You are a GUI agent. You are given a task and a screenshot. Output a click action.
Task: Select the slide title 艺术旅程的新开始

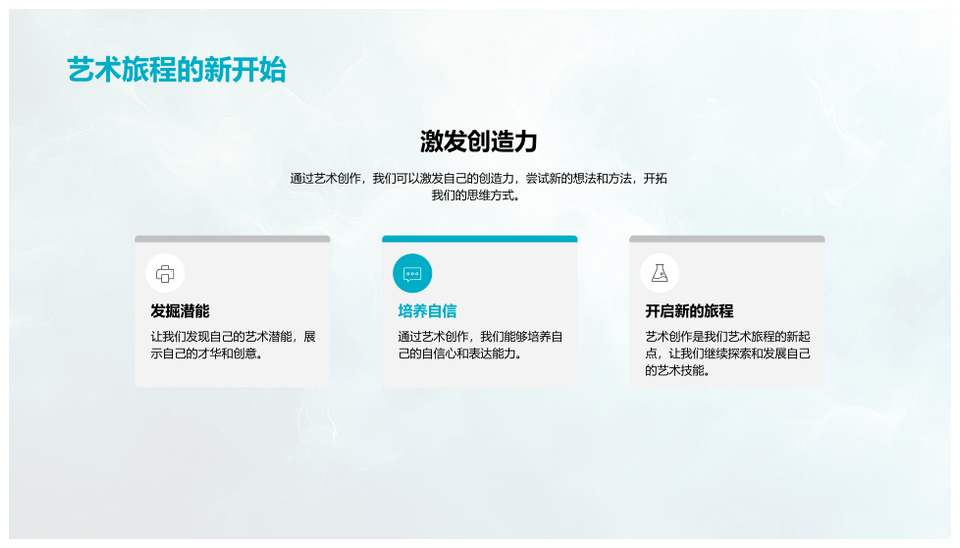pos(176,70)
